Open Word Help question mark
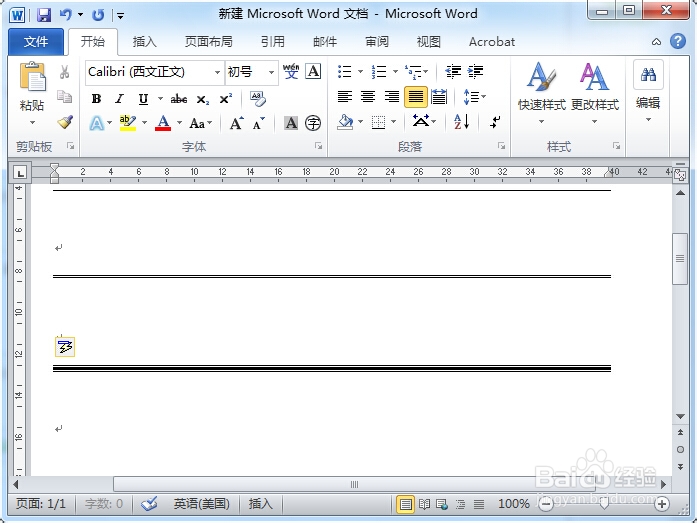The image size is (697, 523). [x=678, y=41]
